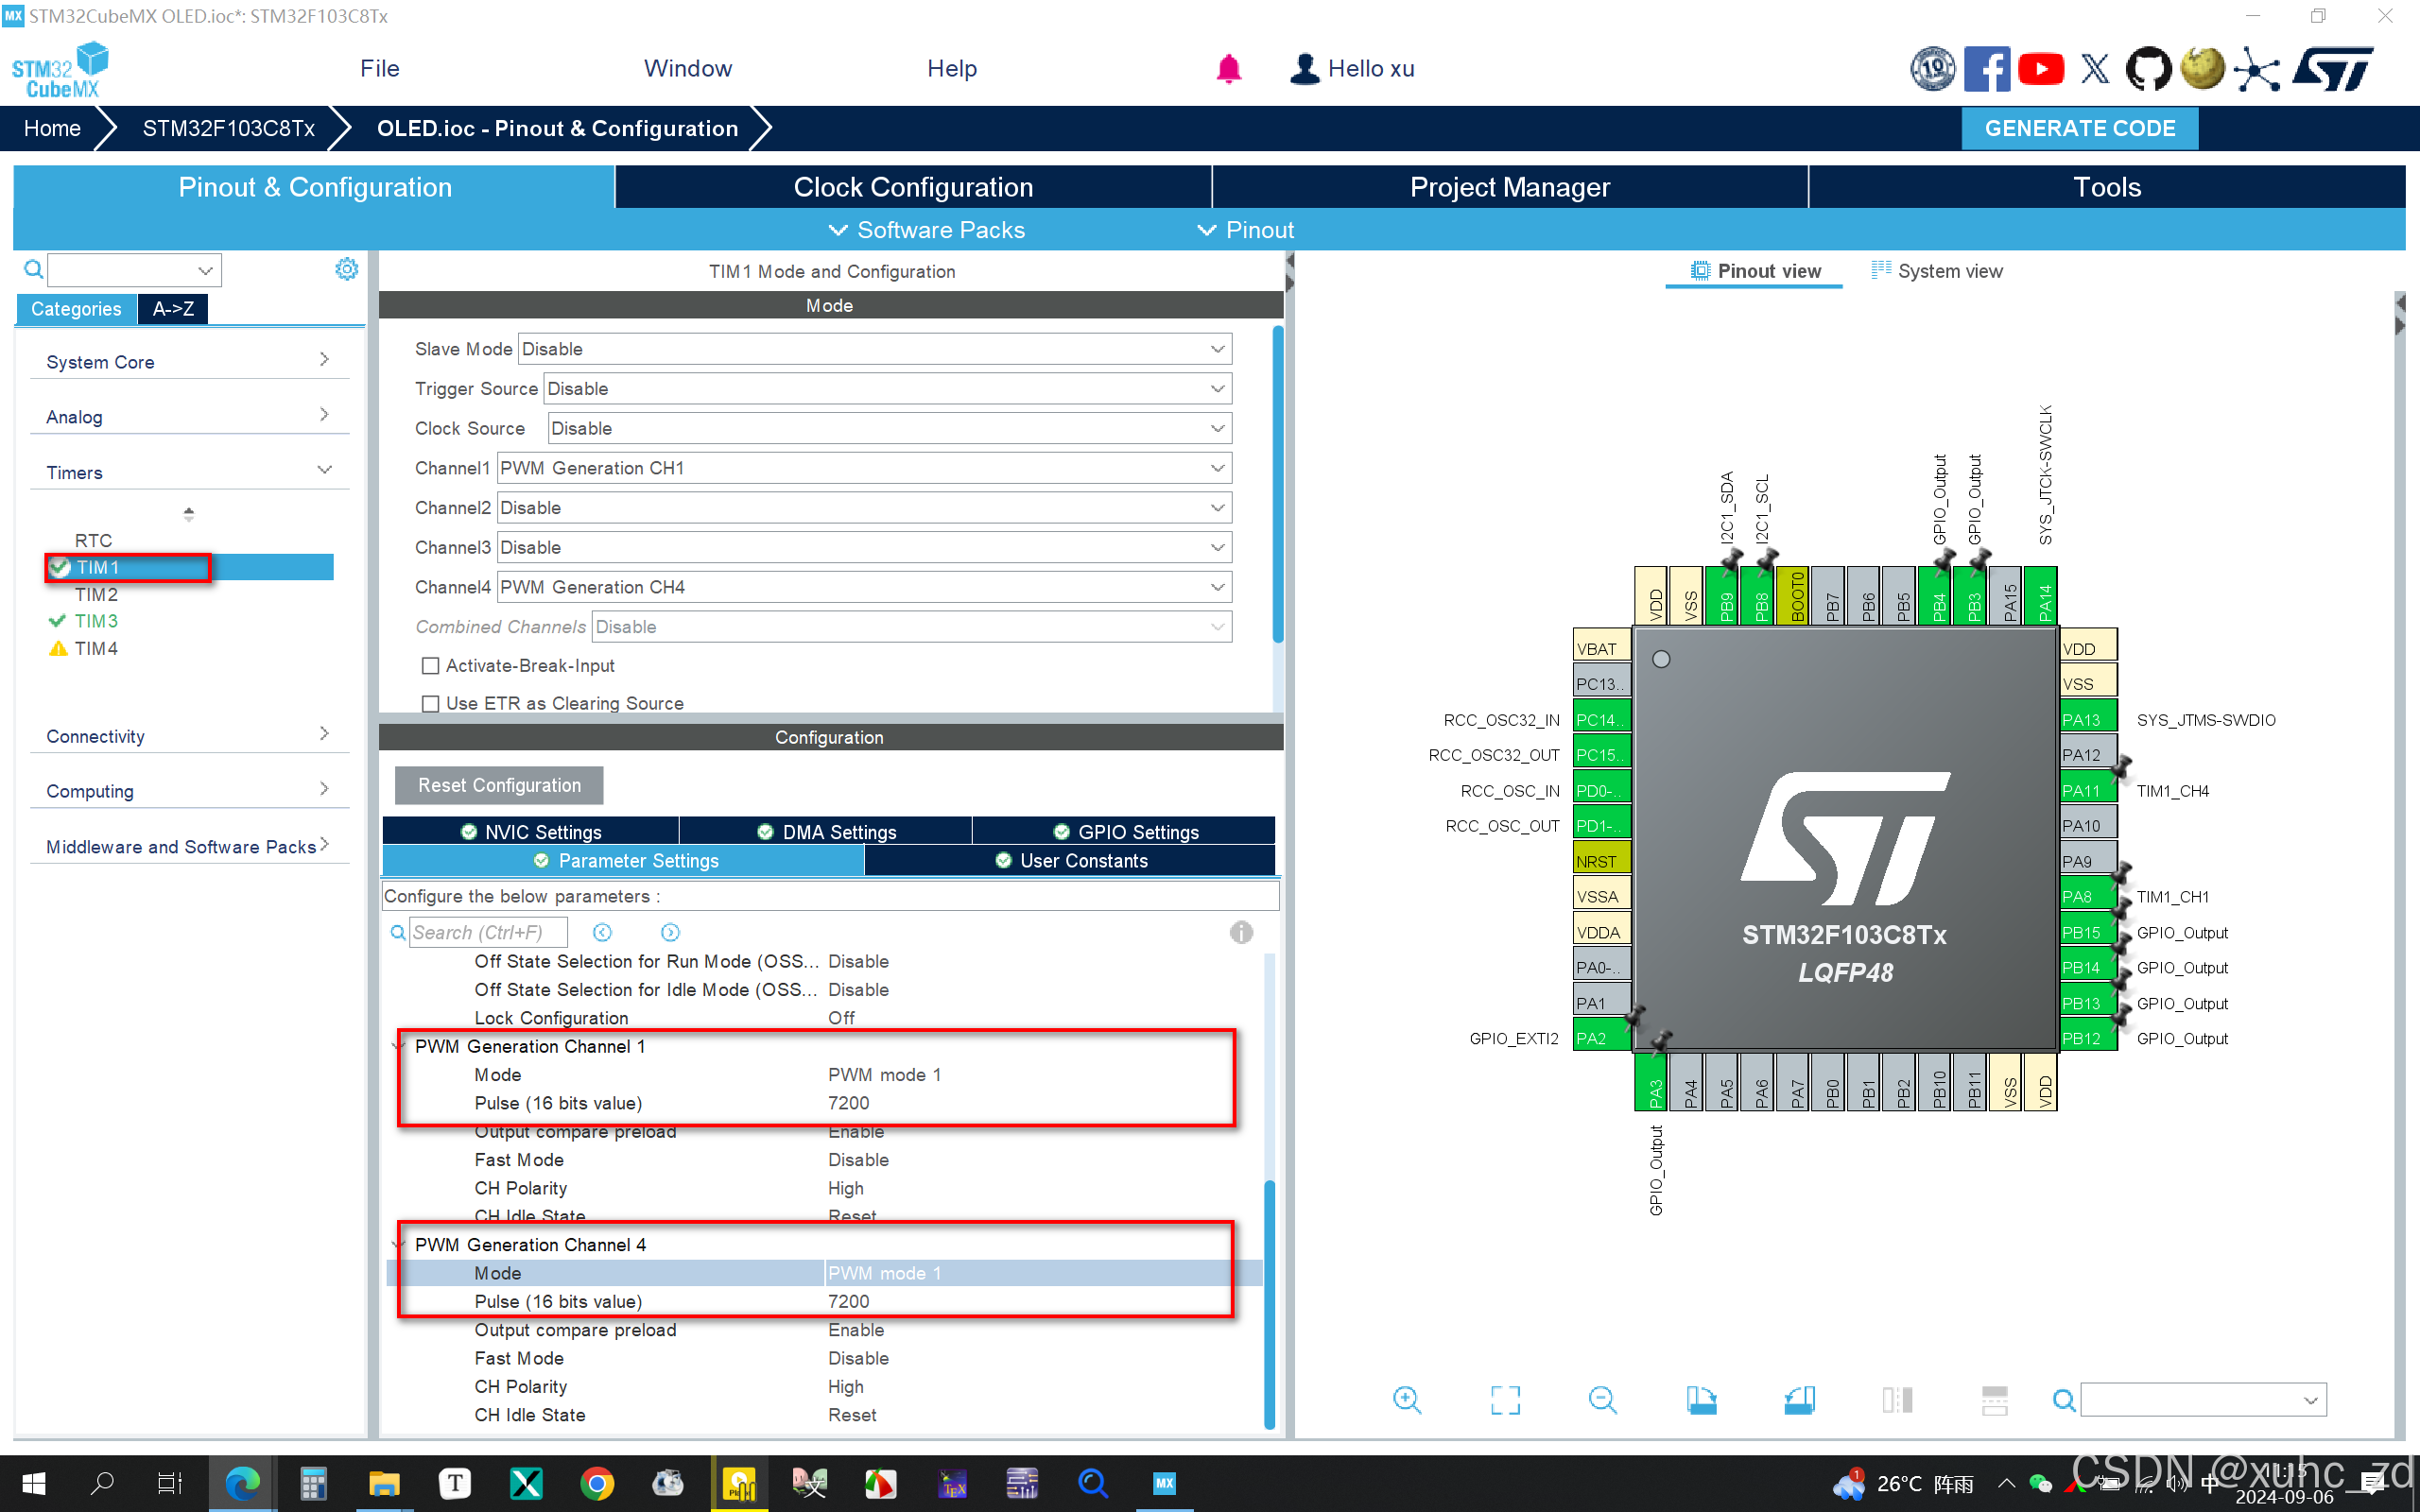The image size is (2420, 1512).
Task: Open the User Constants tab
Action: pos(1070,861)
